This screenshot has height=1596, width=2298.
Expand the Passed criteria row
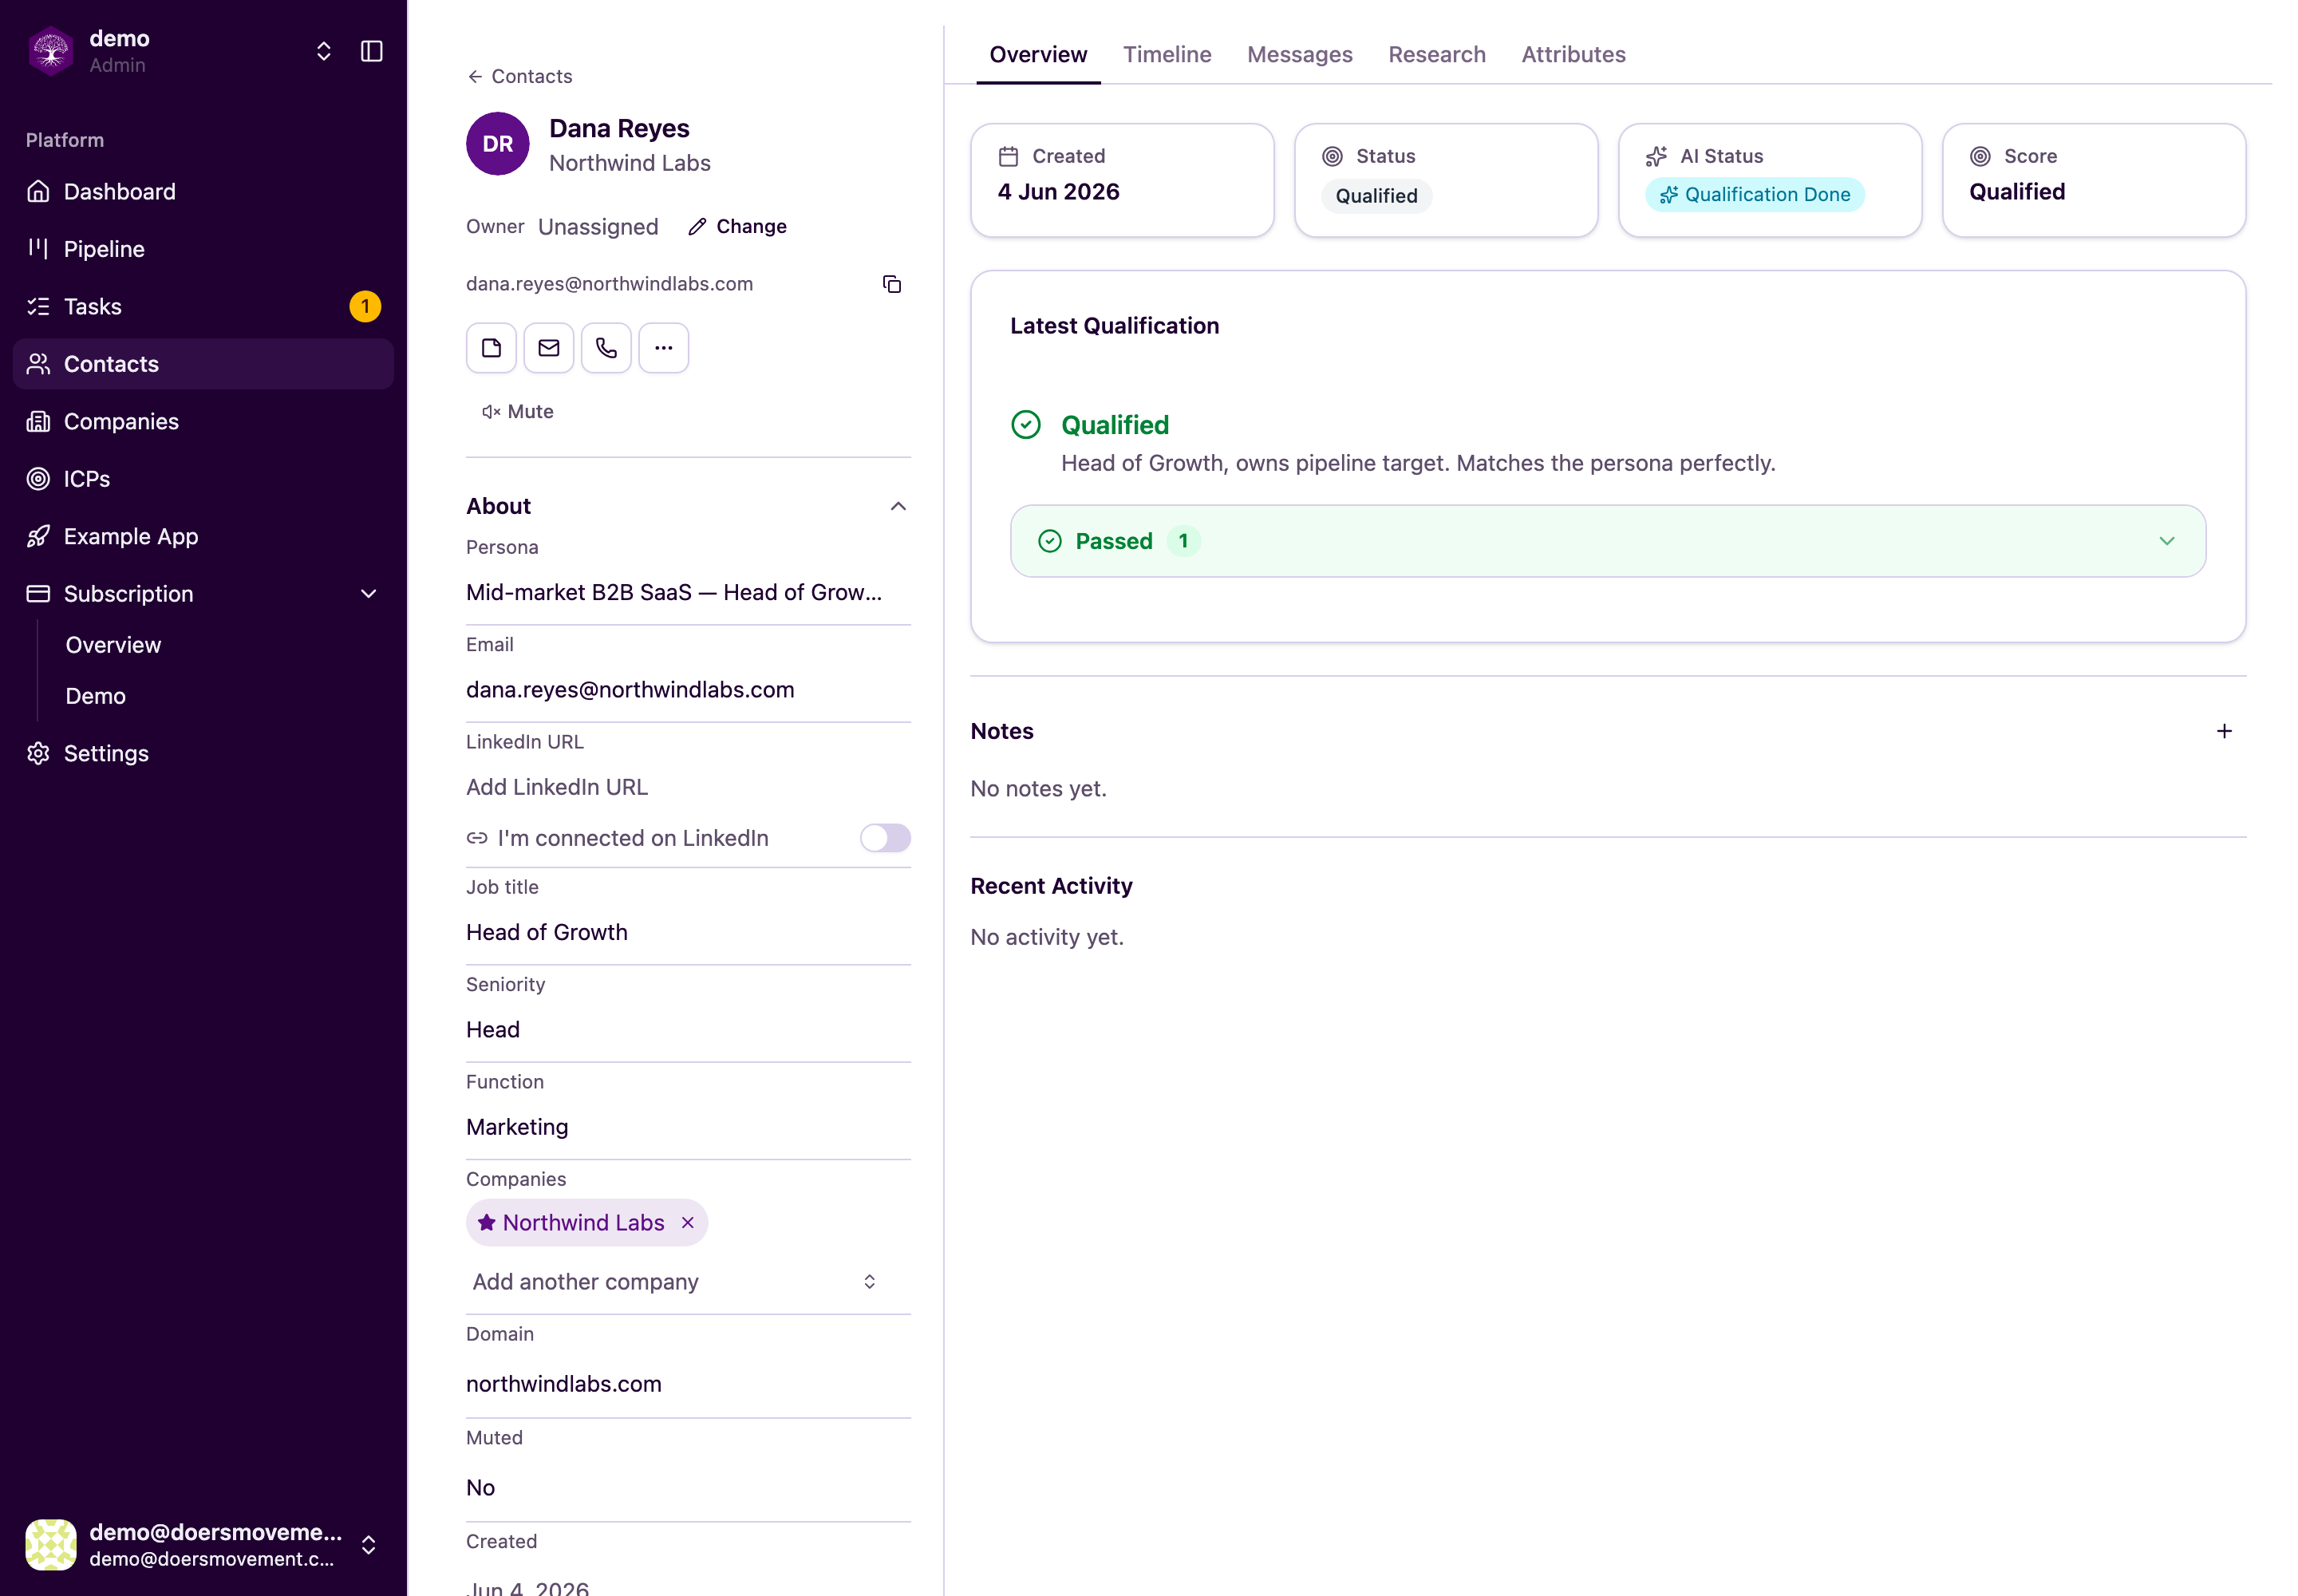(x=1608, y=541)
